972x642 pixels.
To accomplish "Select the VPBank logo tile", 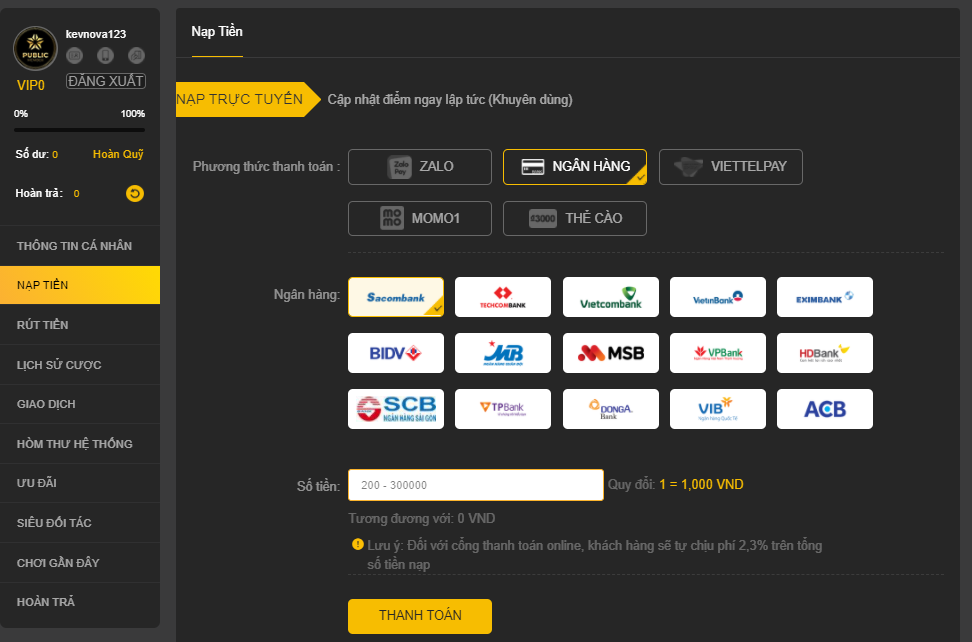I will pyautogui.click(x=718, y=353).
